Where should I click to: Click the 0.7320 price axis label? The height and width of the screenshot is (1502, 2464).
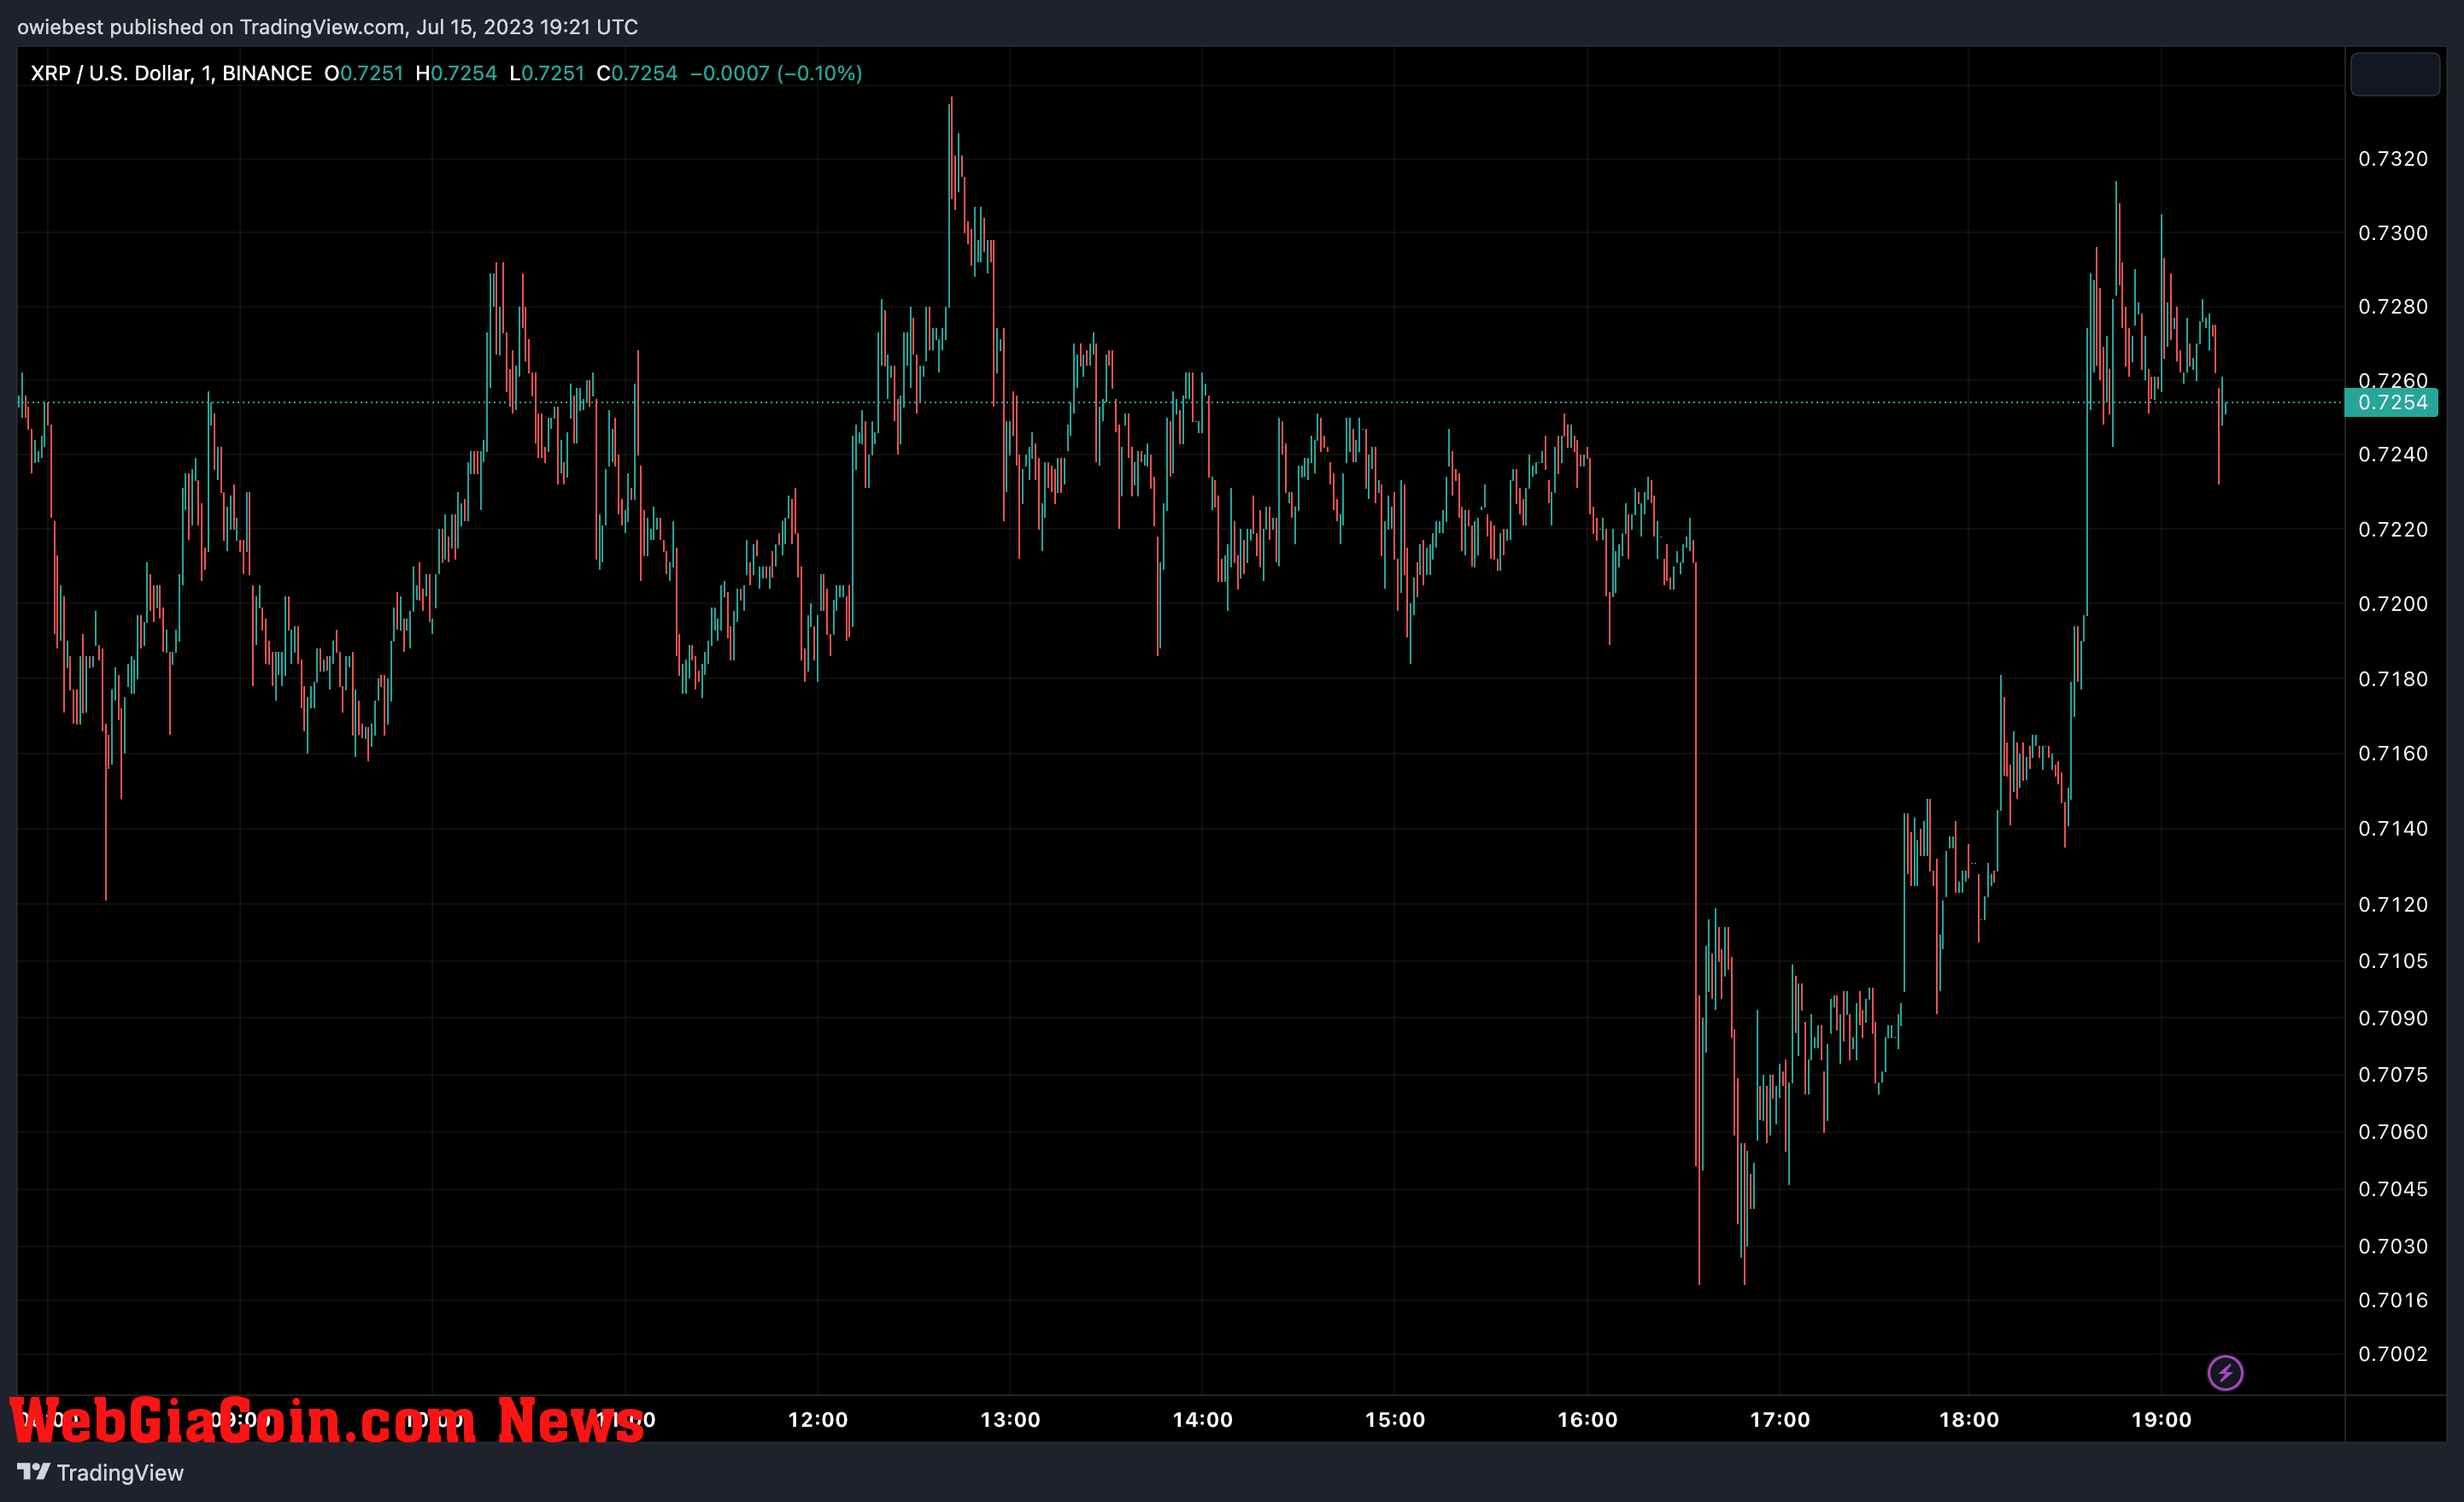[x=2393, y=159]
